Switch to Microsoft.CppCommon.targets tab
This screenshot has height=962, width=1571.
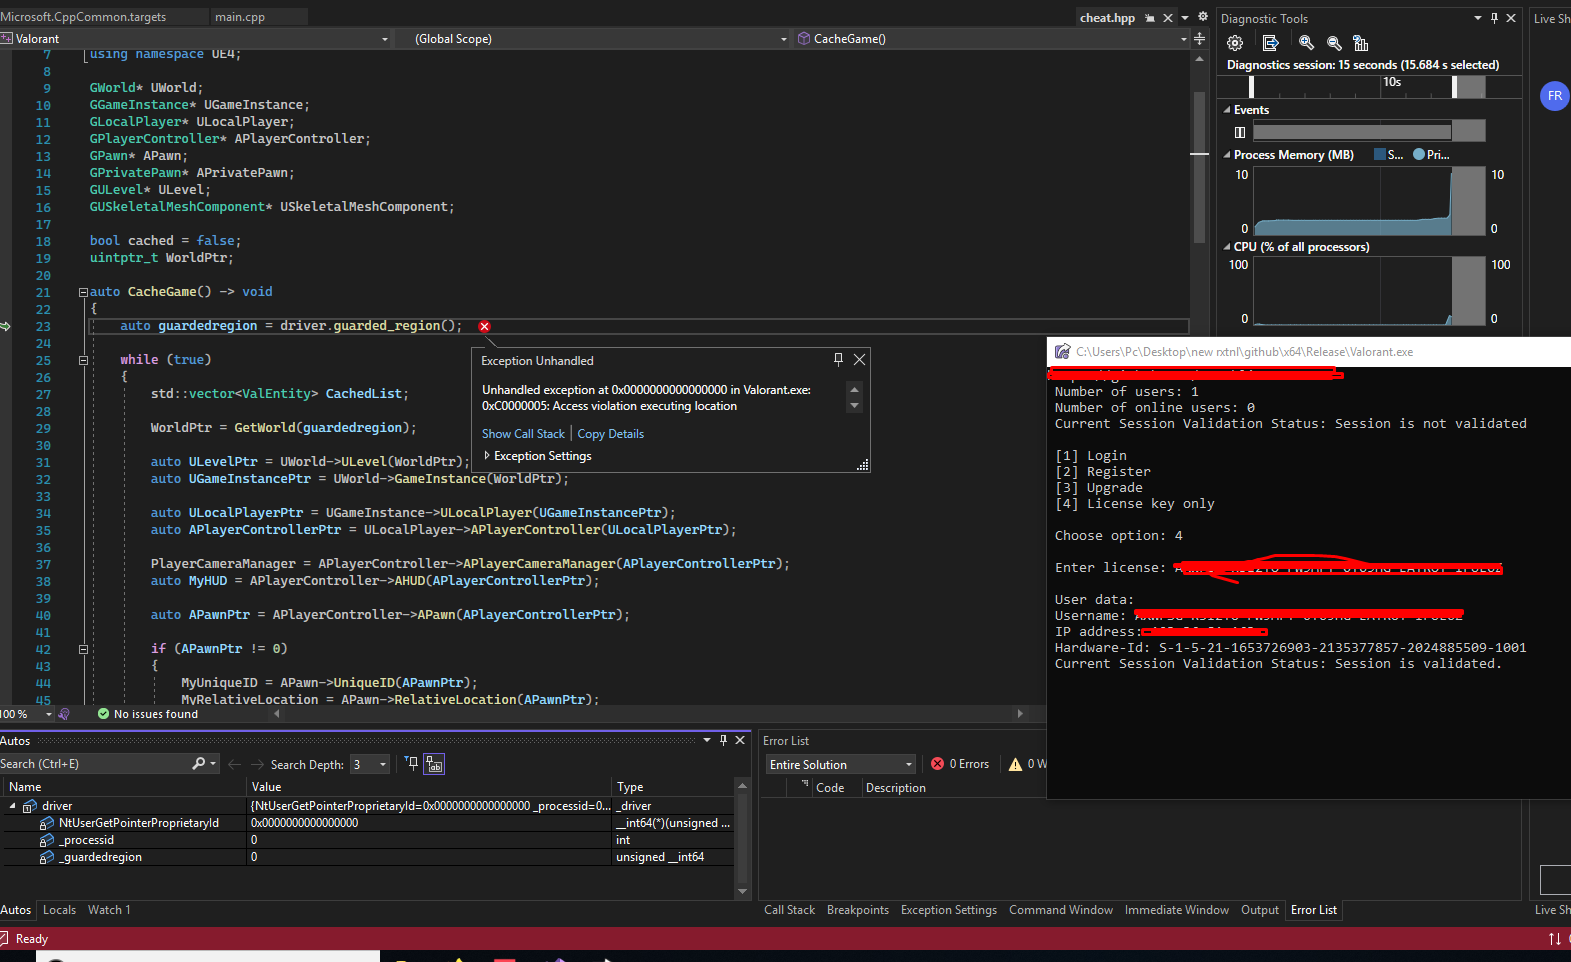point(84,17)
